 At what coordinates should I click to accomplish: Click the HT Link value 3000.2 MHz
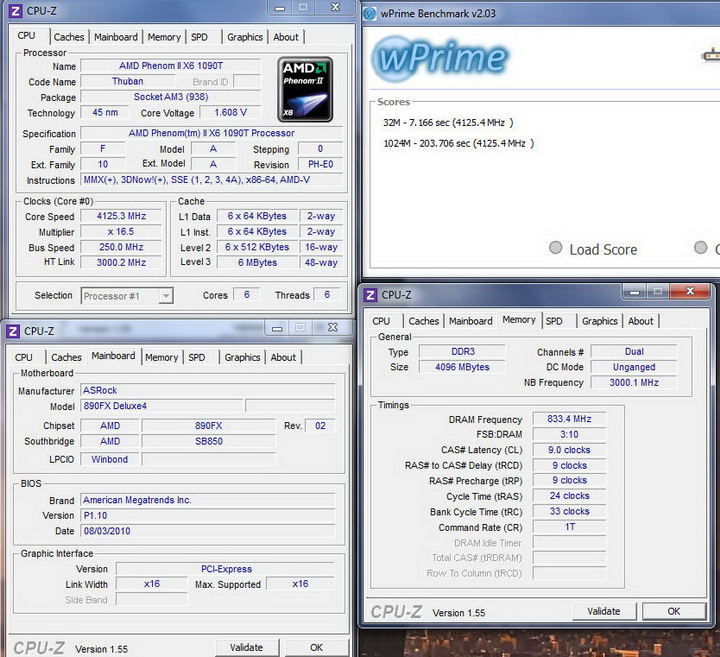[x=121, y=262]
